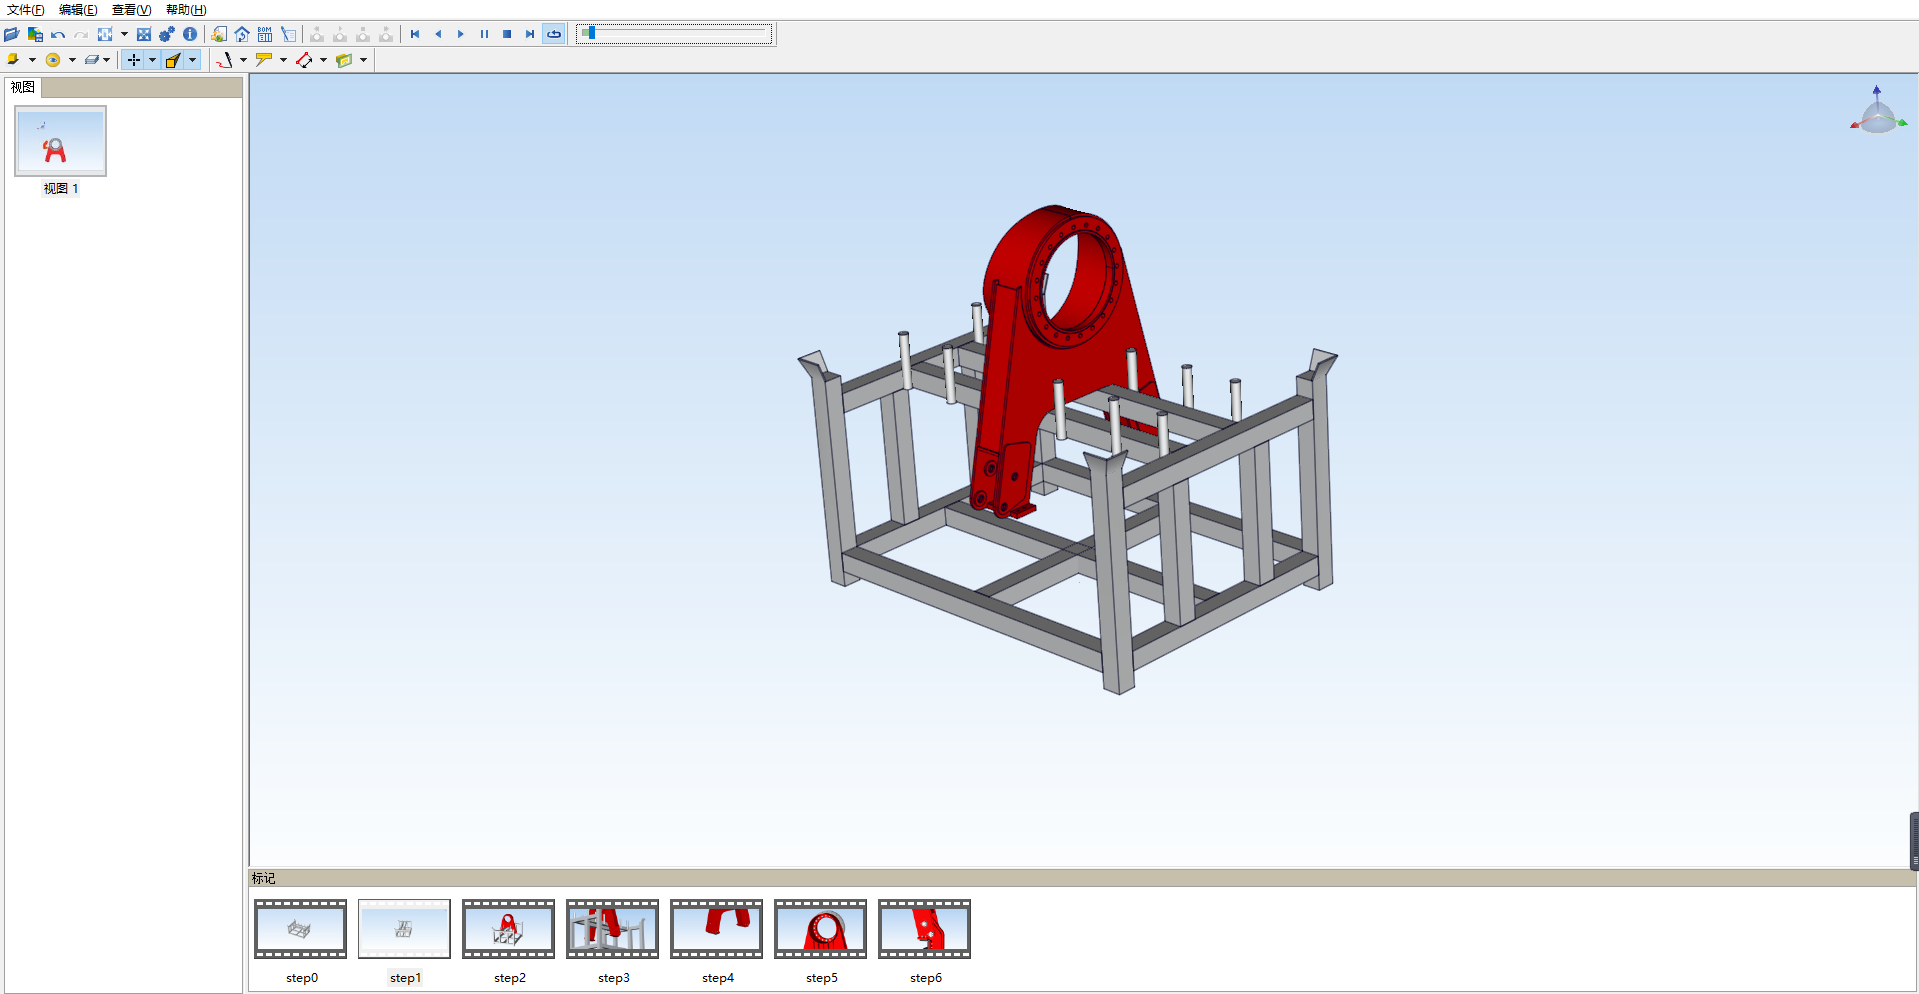1919x994 pixels.
Task: Undo the last action
Action: (58, 34)
